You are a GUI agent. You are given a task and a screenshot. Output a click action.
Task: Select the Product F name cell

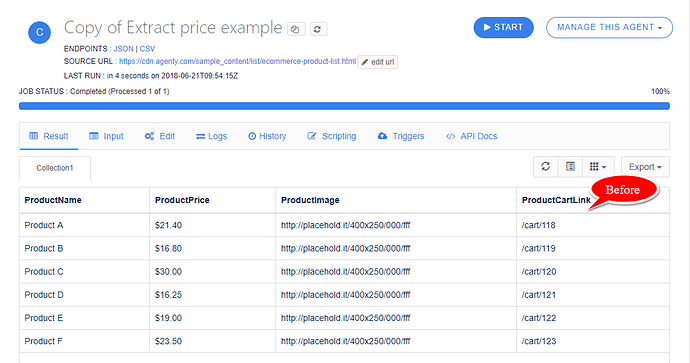(x=84, y=341)
